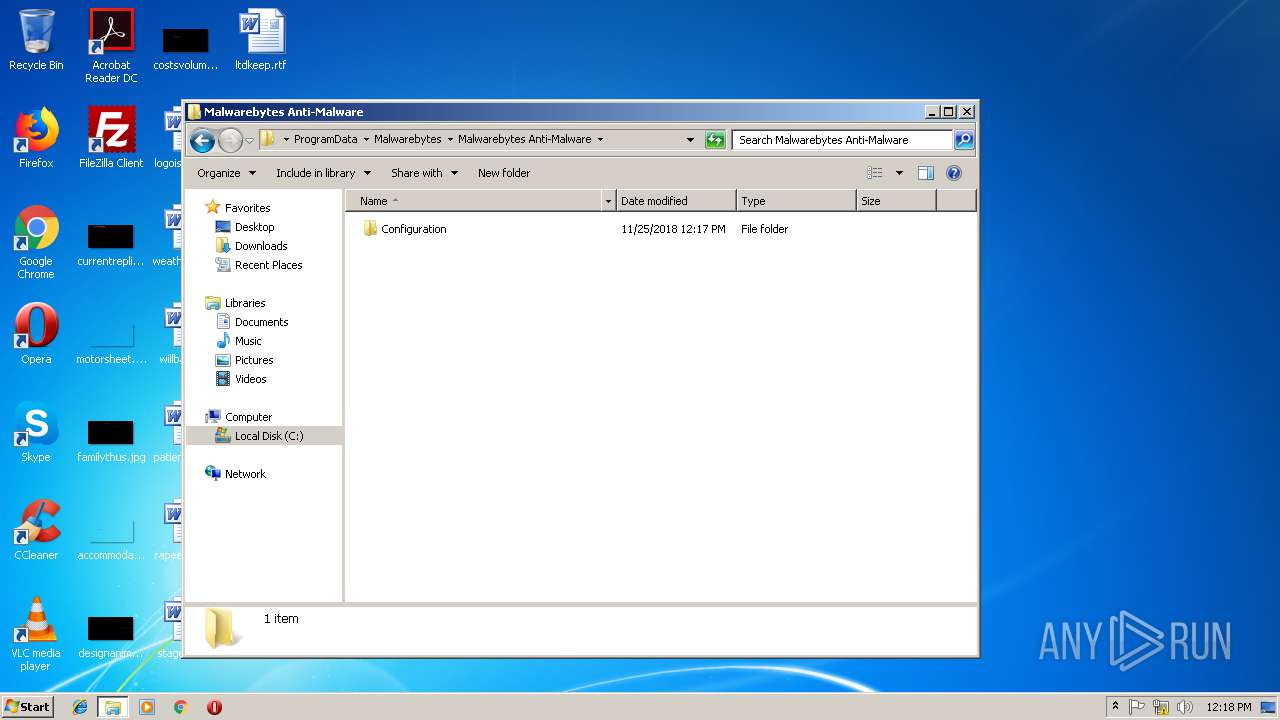Sort by the Size column header

point(896,201)
